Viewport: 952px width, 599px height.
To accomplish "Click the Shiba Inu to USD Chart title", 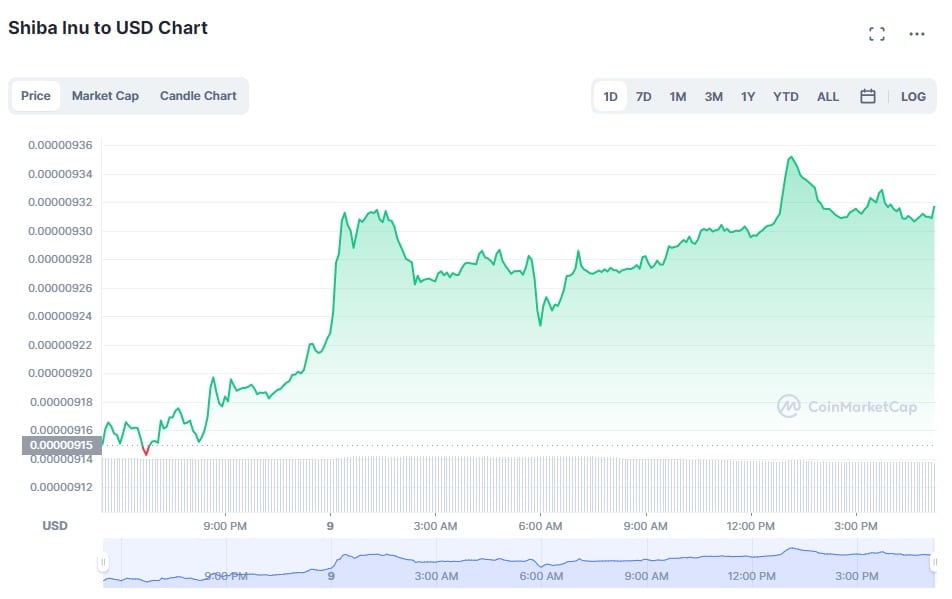I will click(108, 28).
